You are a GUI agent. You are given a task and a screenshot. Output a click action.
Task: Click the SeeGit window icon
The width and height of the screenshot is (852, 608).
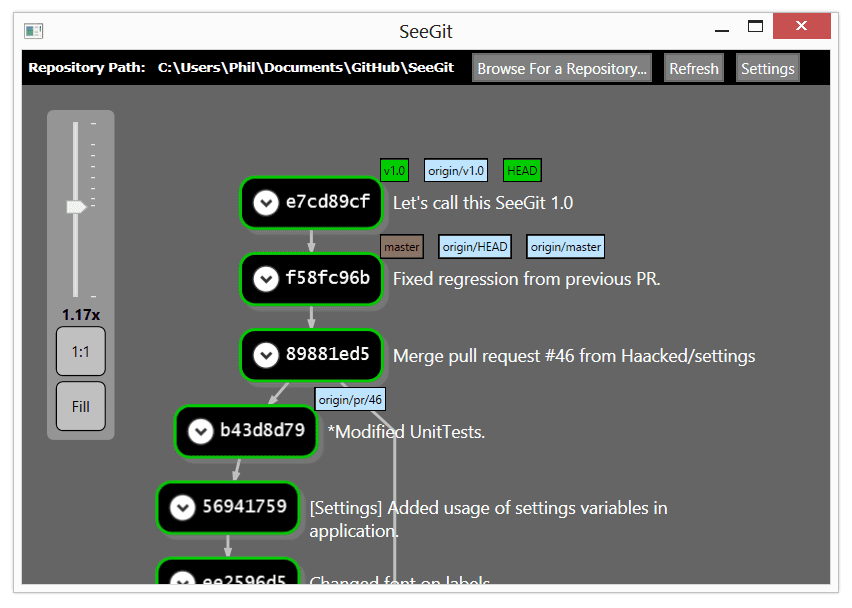(34, 31)
